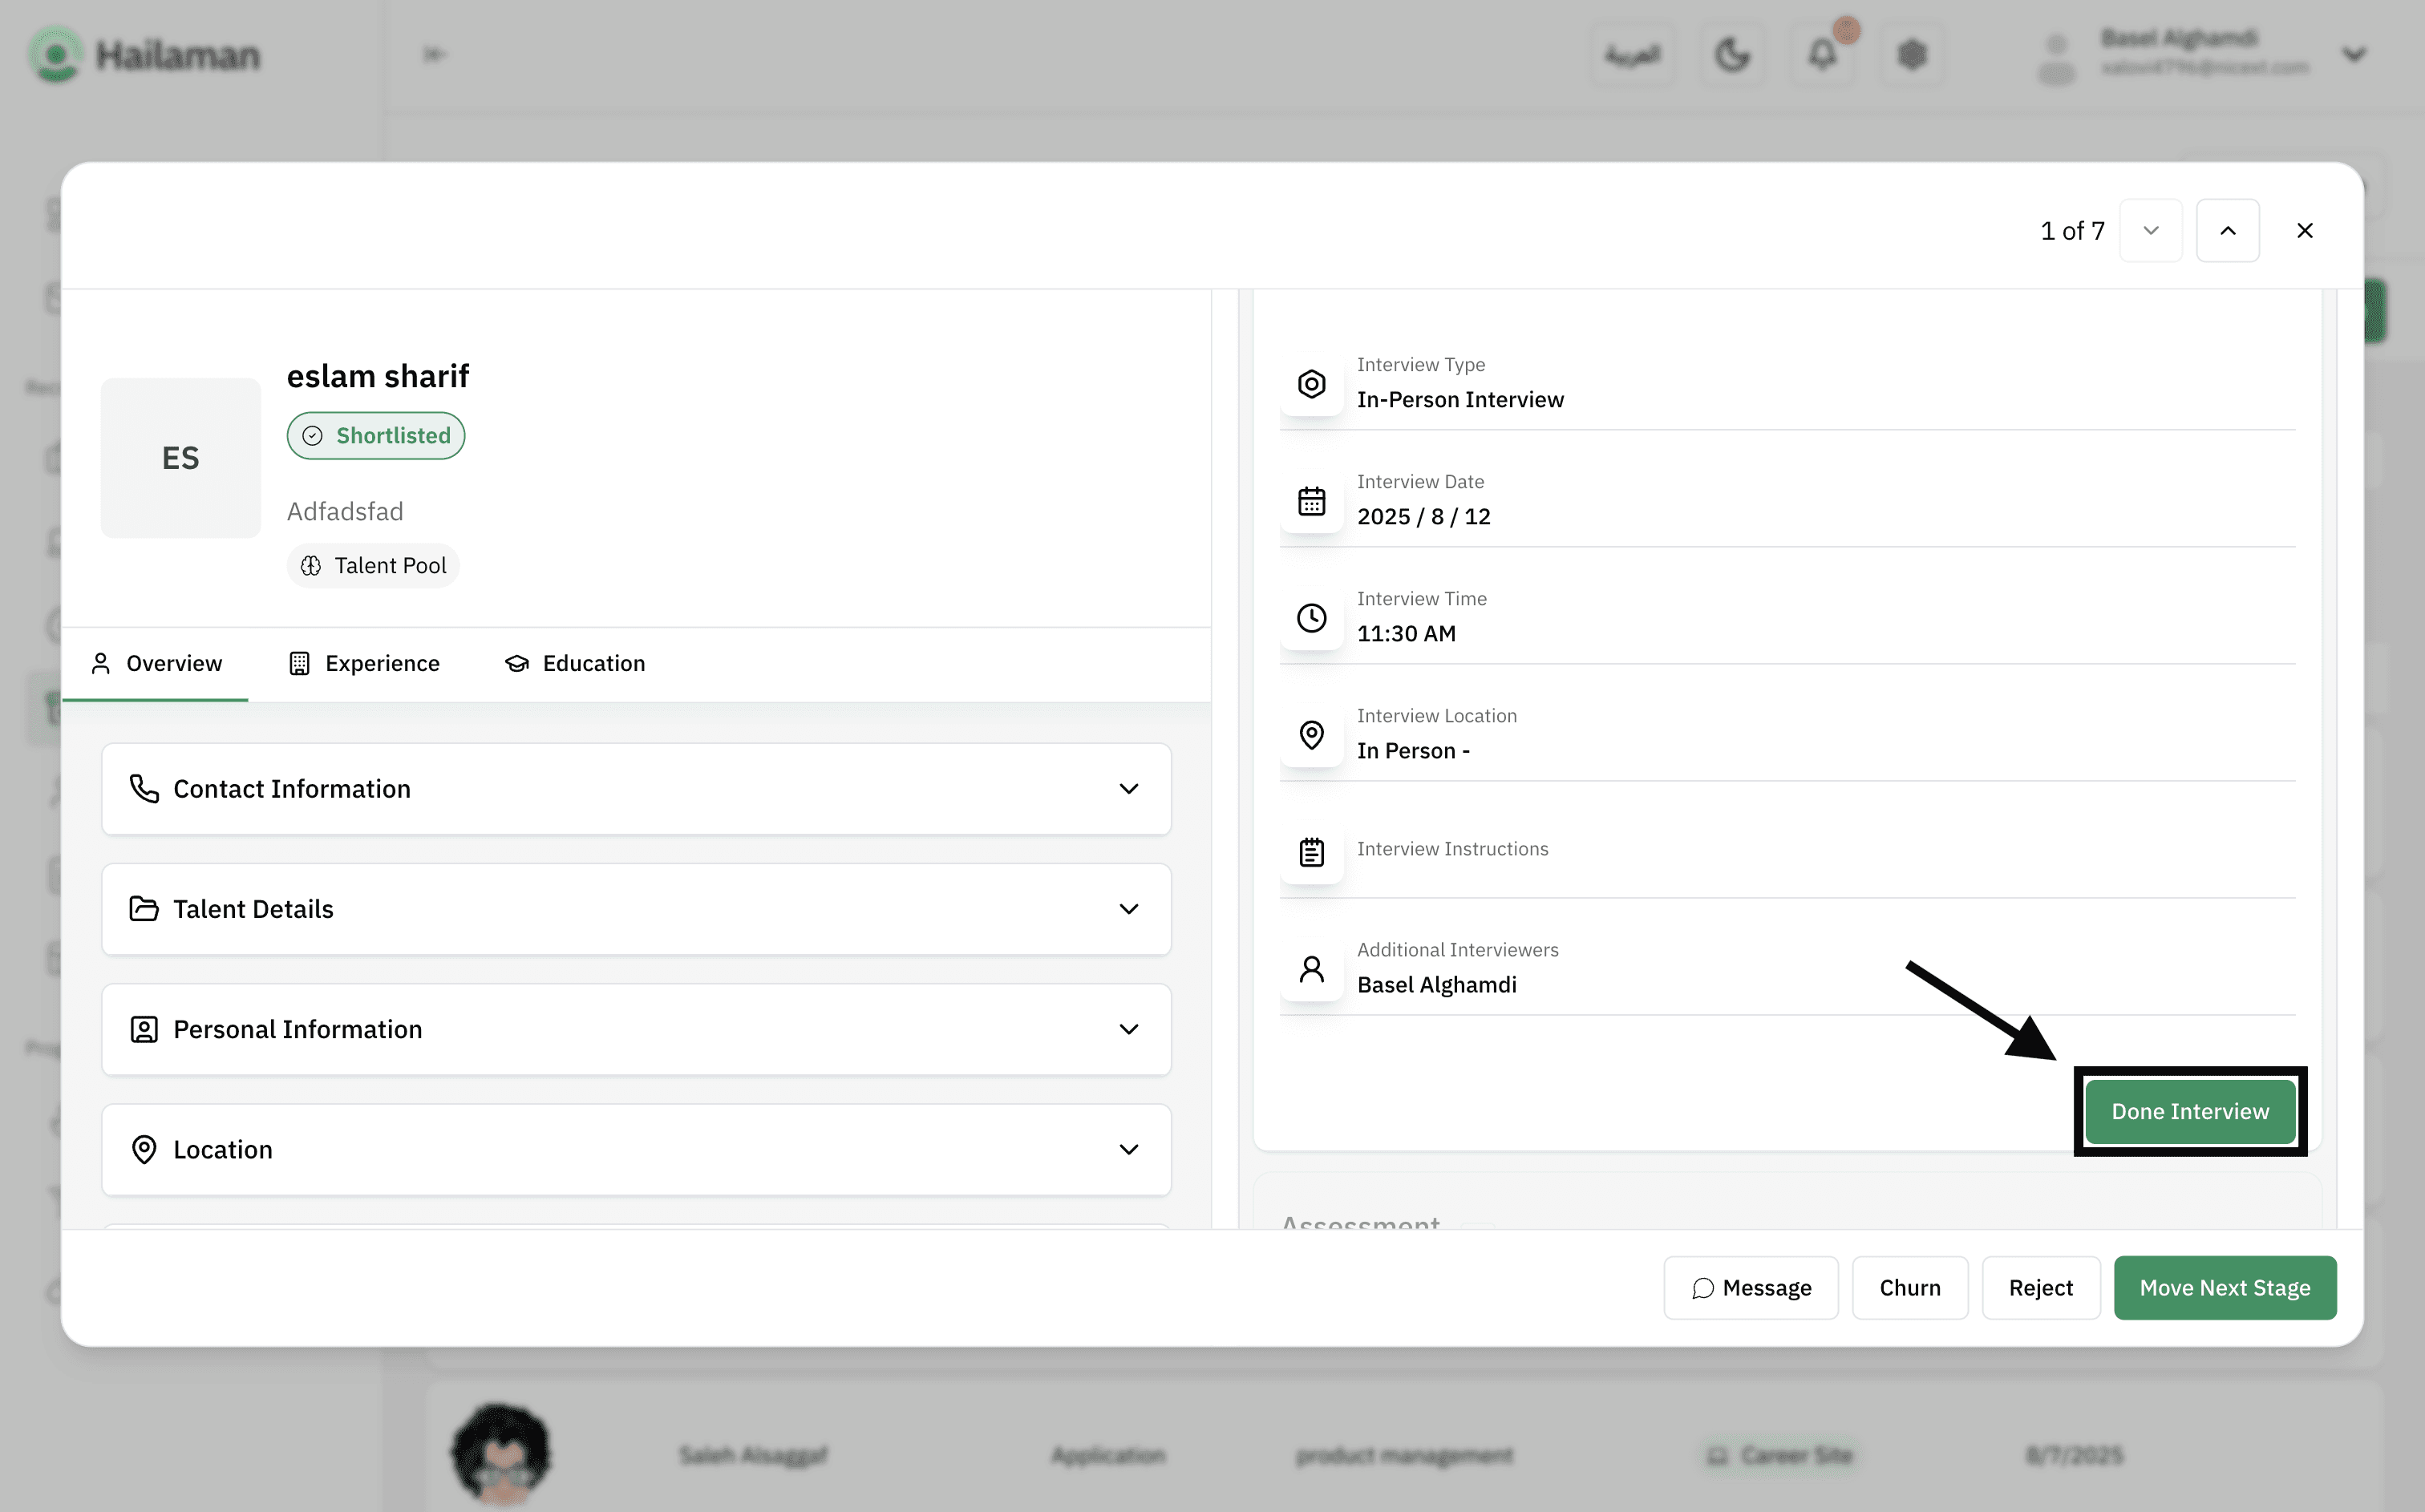
Task: Go to next candidate with down chevron
Action: point(2150,230)
